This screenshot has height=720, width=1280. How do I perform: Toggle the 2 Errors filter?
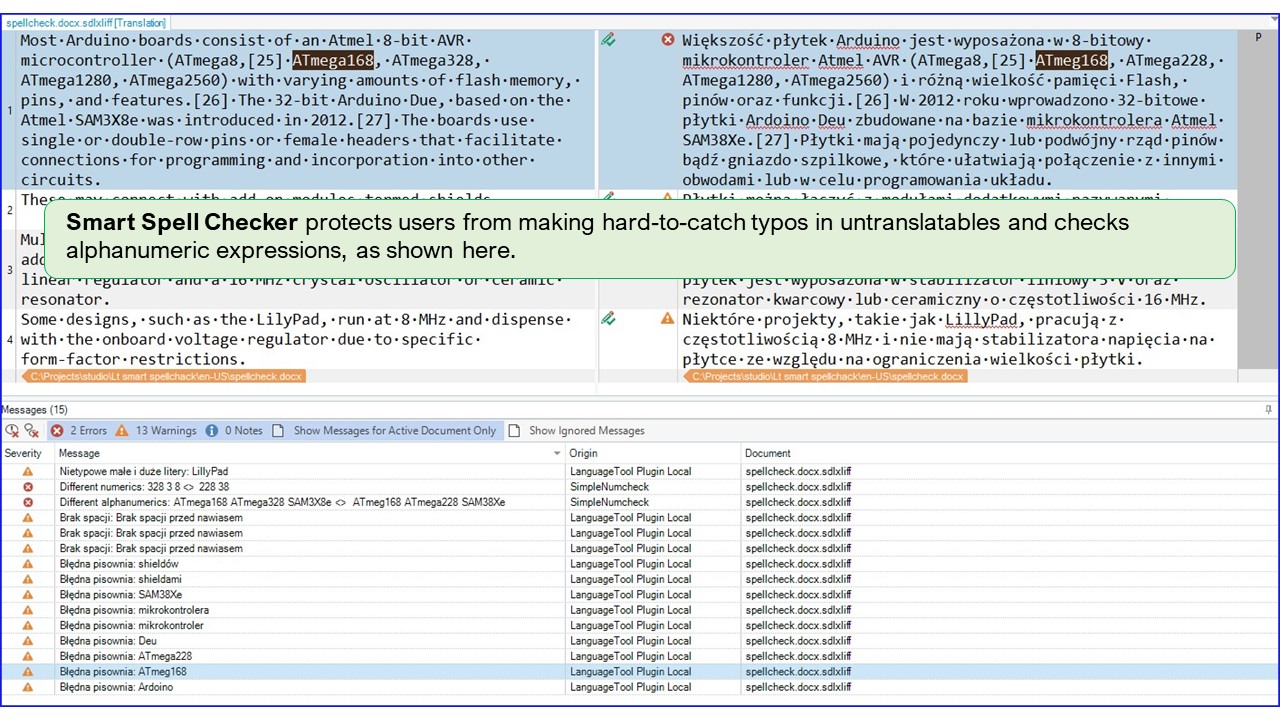click(79, 431)
